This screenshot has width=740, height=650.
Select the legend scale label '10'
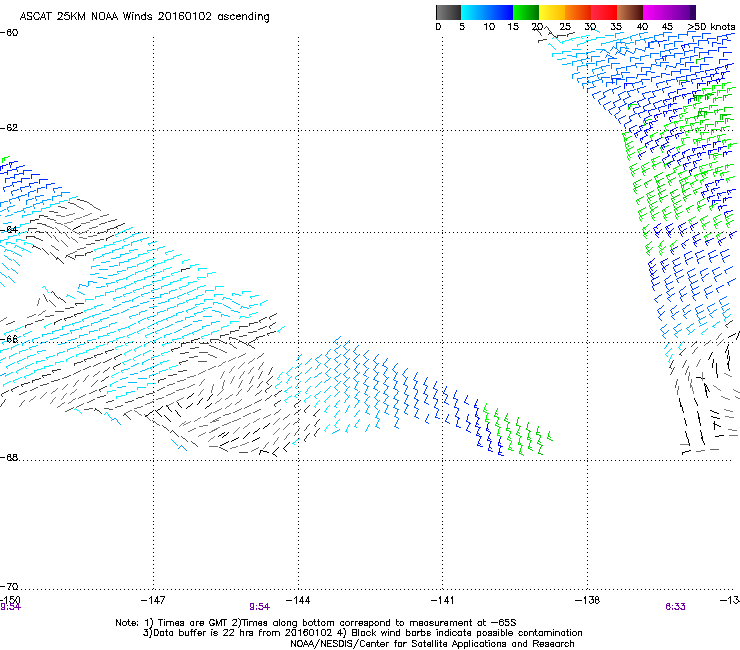[x=489, y=26]
